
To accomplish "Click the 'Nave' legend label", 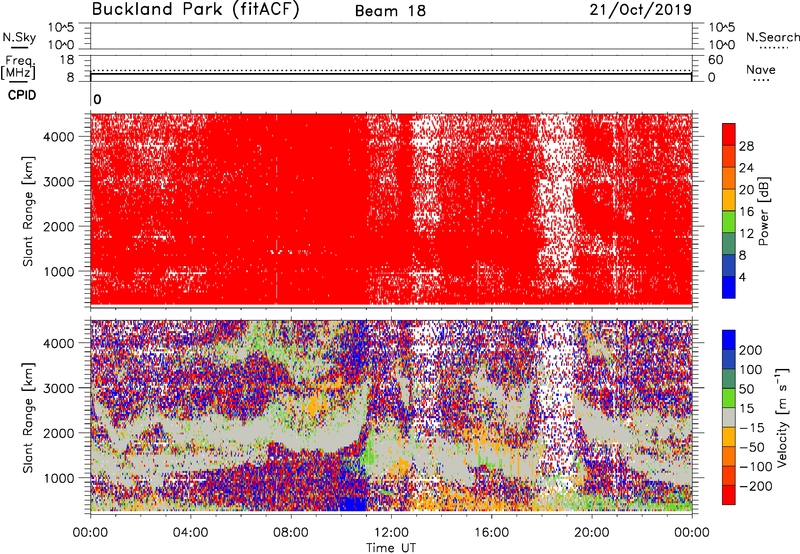I will point(761,70).
